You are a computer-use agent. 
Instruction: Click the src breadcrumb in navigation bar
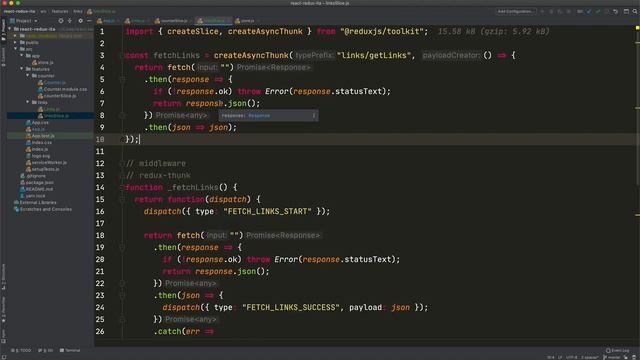(43, 11)
